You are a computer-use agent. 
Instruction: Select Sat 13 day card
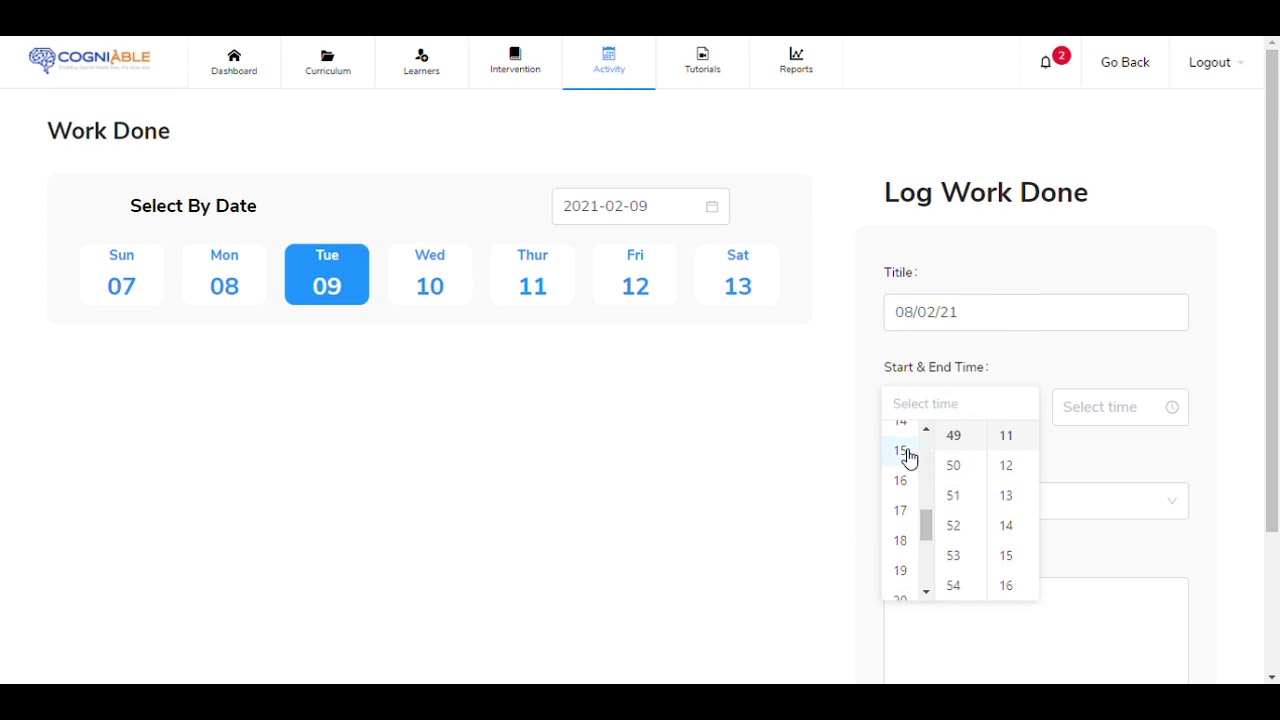click(x=738, y=274)
